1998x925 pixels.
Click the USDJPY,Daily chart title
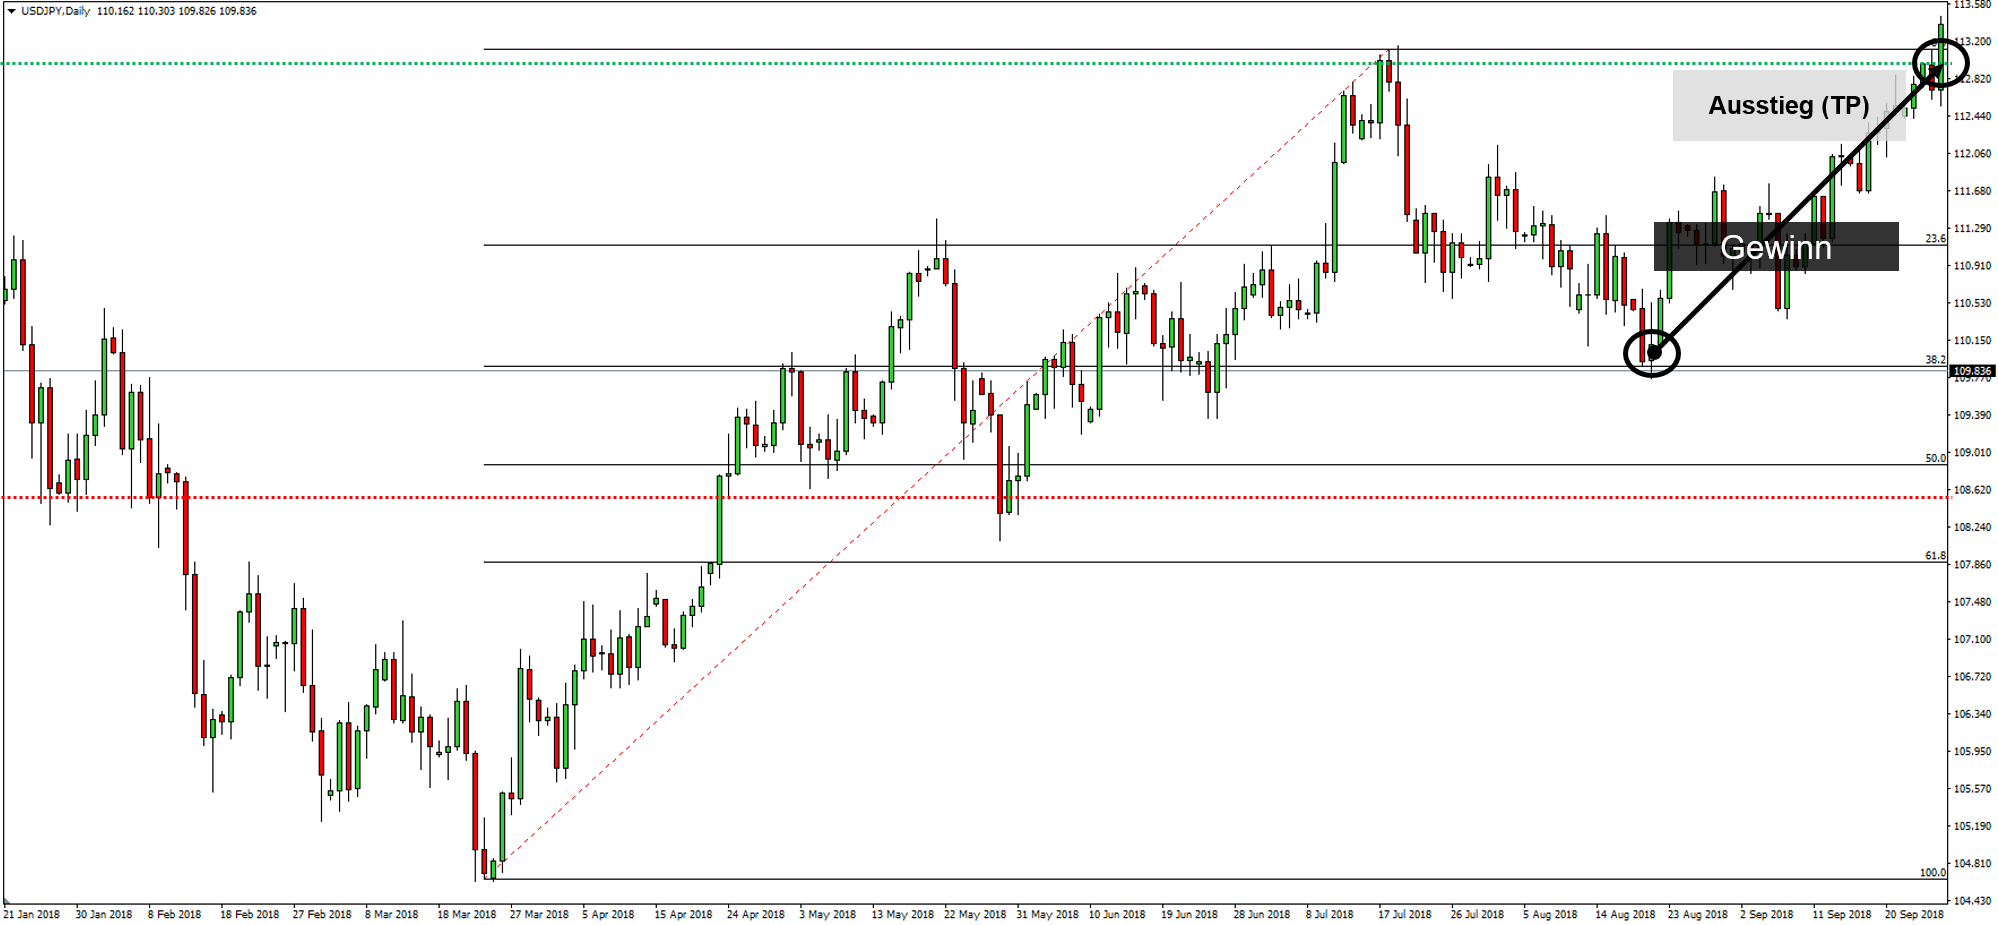pos(55,11)
